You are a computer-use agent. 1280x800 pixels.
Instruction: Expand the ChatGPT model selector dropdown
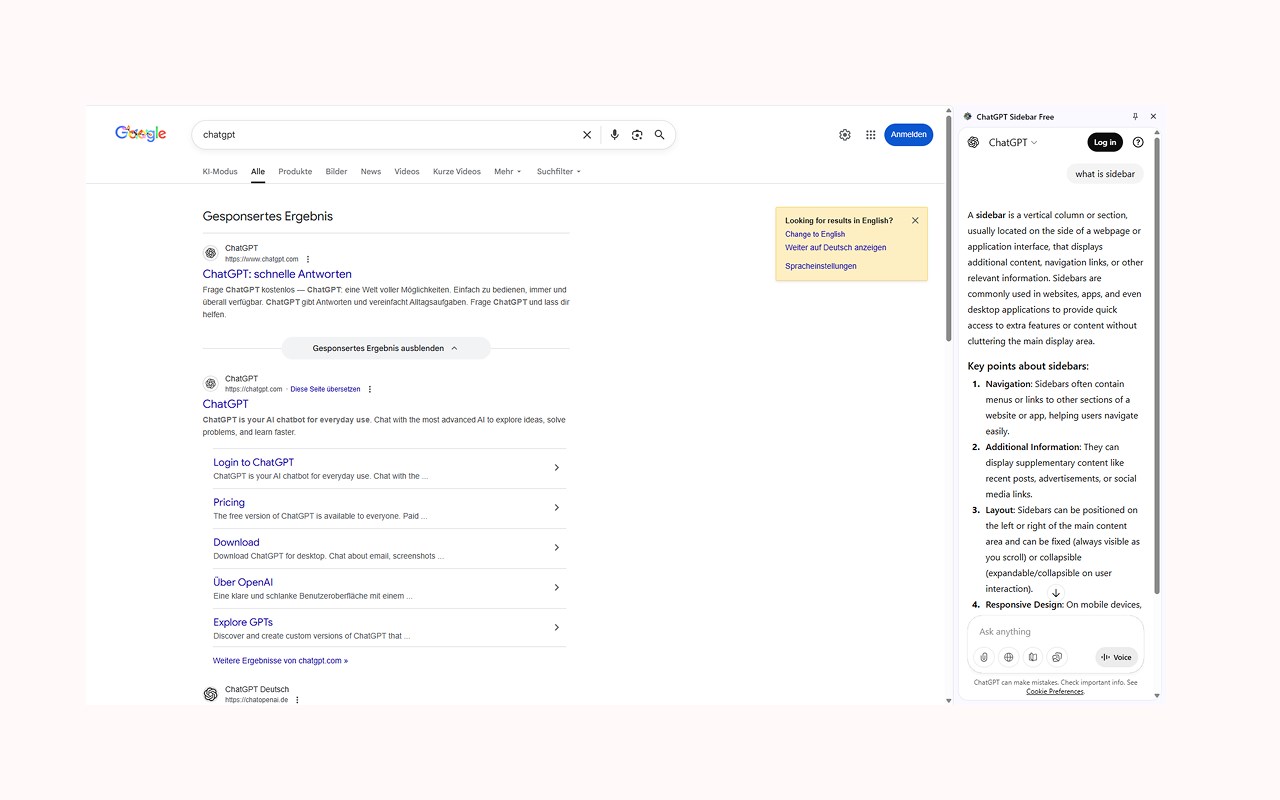(x=1013, y=142)
